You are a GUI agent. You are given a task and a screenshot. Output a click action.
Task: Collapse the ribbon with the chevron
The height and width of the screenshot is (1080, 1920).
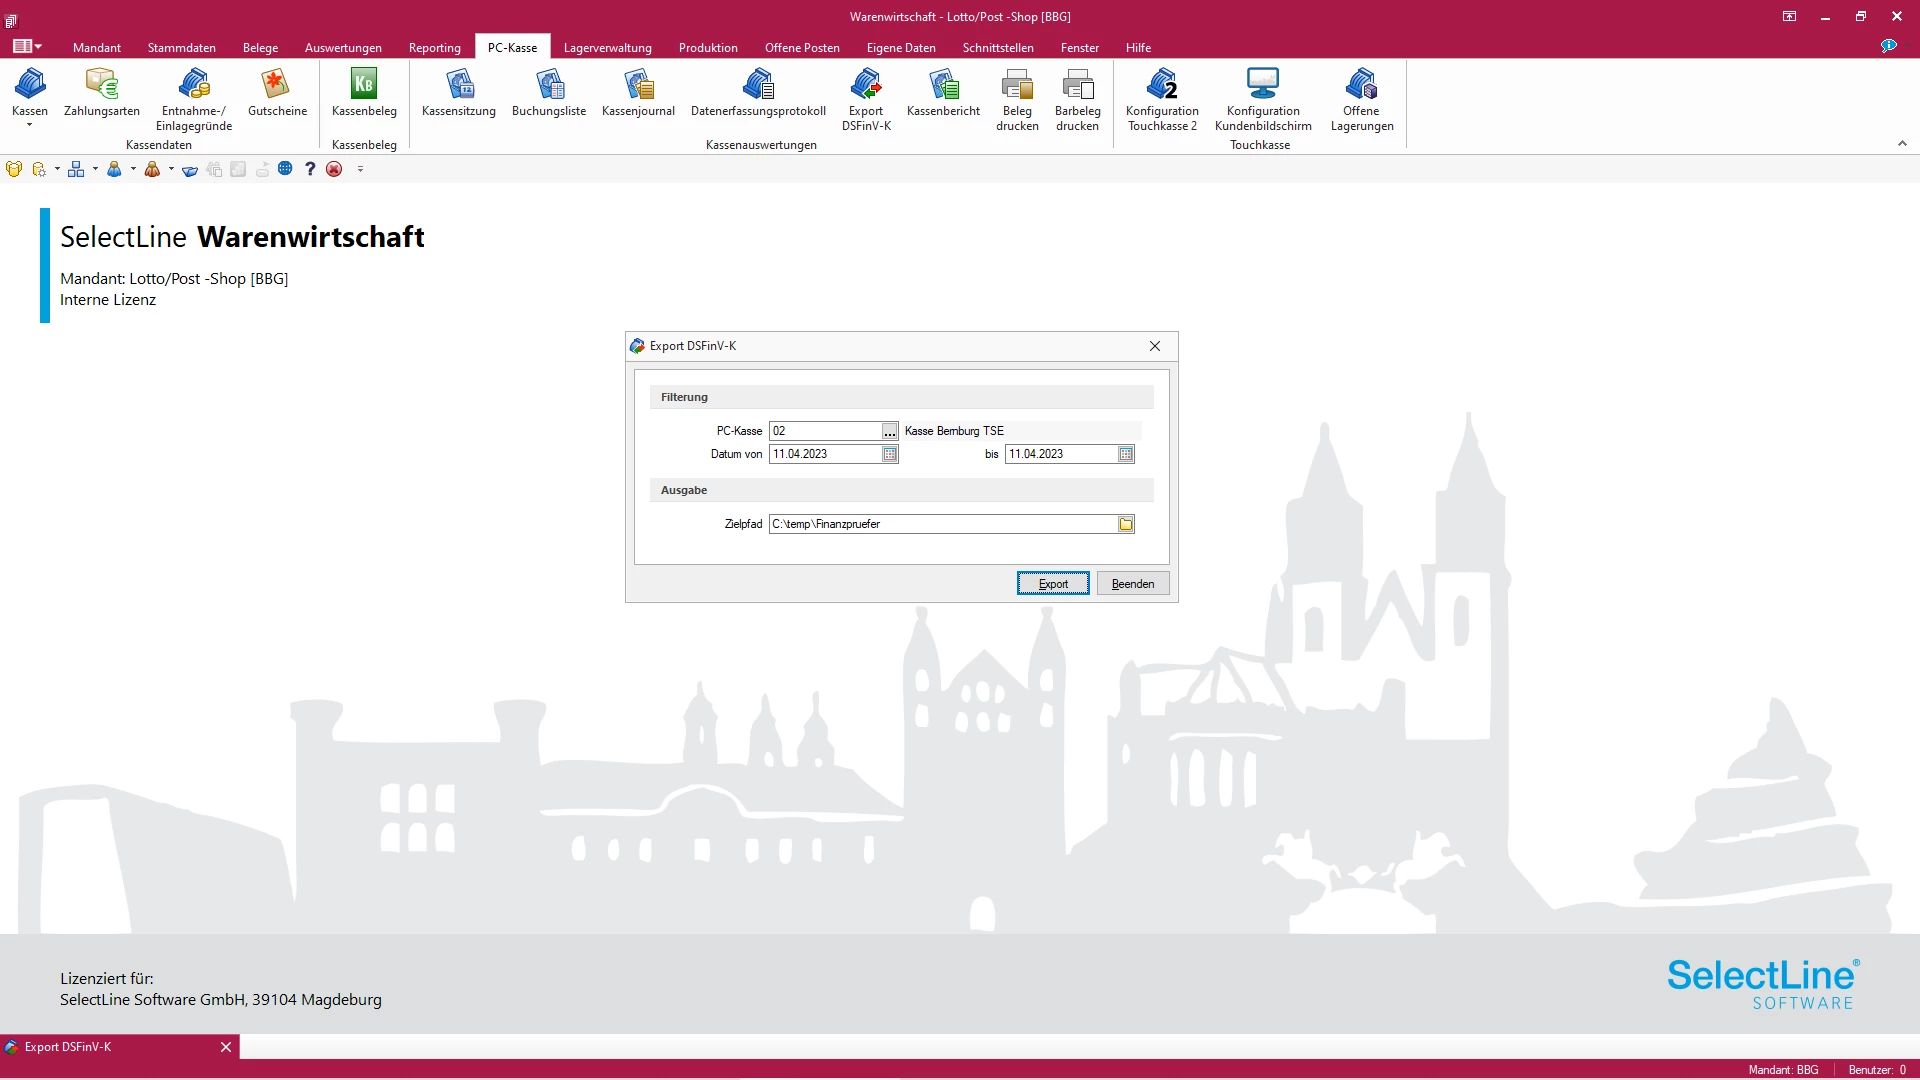click(x=1902, y=144)
